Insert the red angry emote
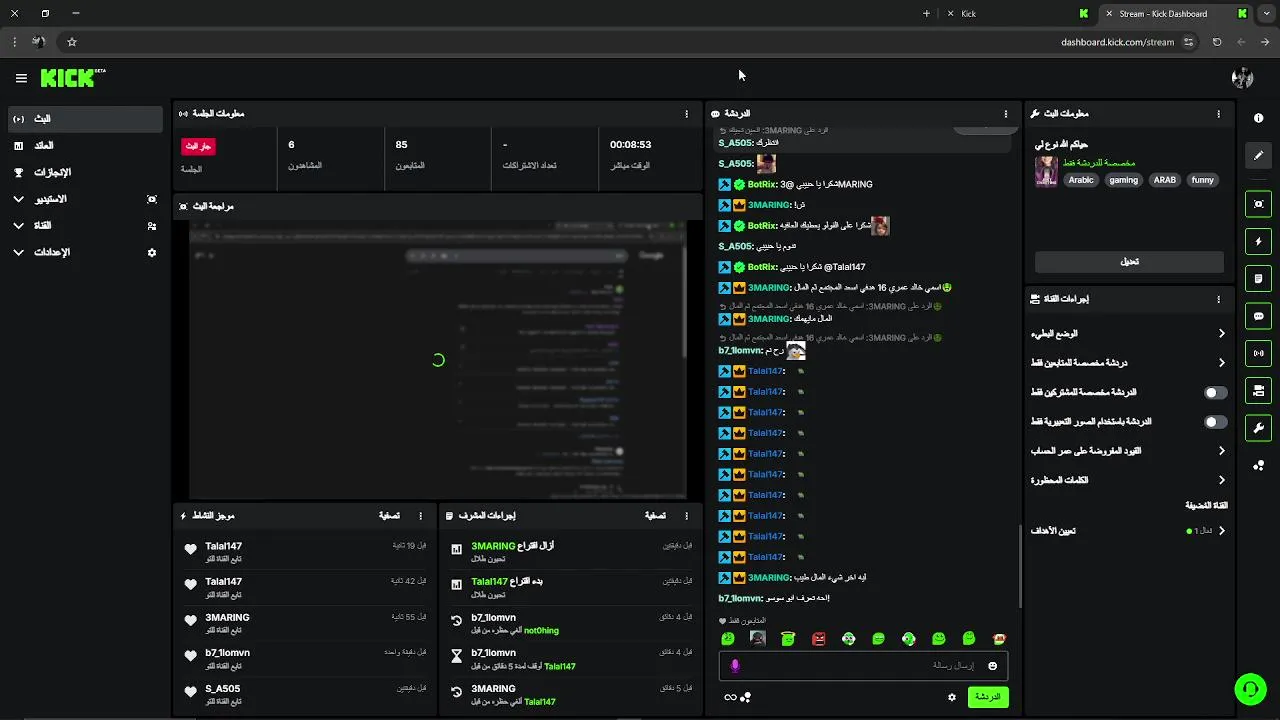This screenshot has width=1280, height=720. tap(818, 639)
